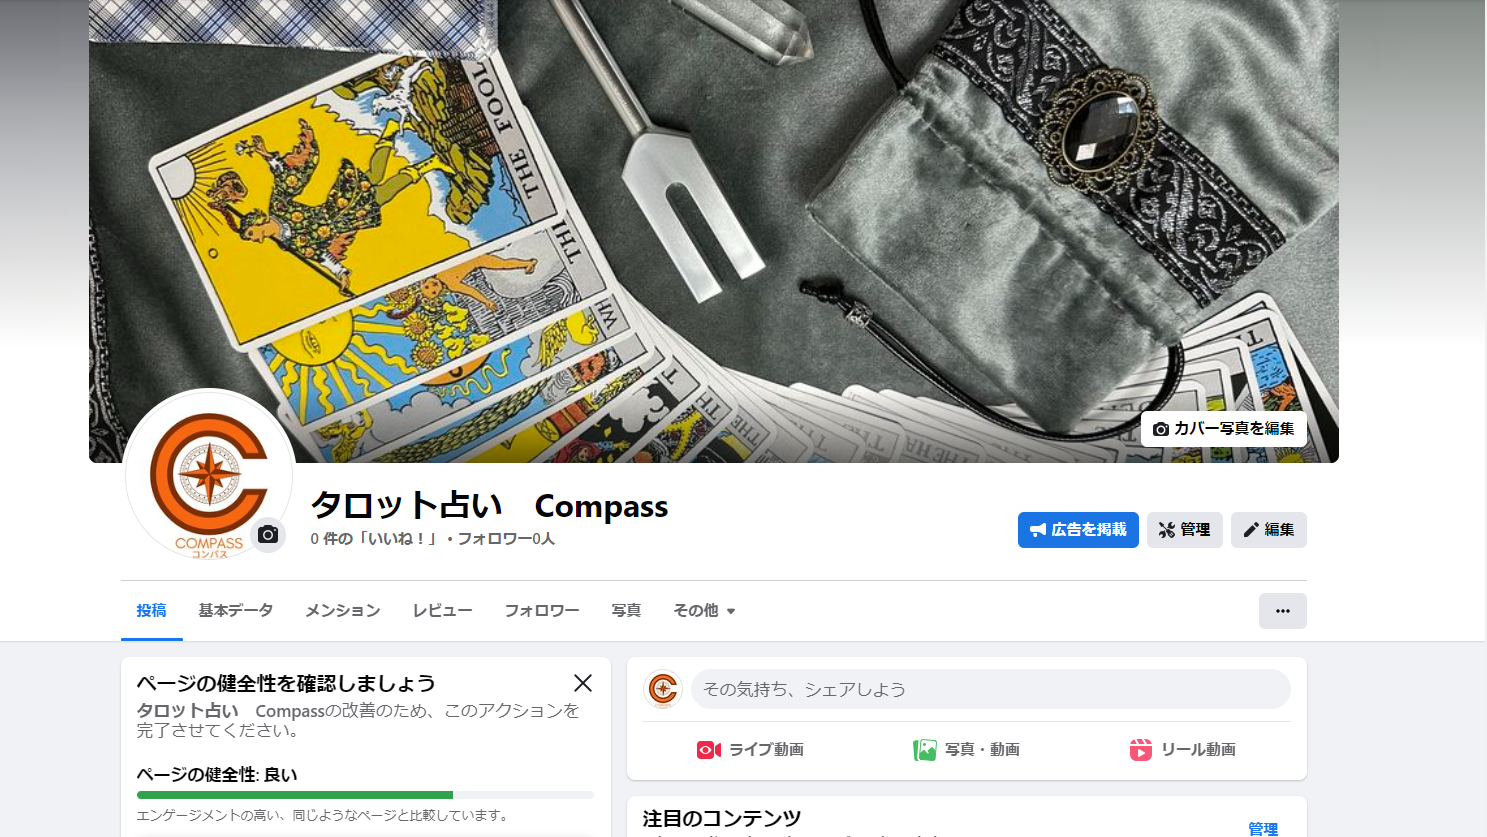Open the メンション tab
Screen dimensions: 1487x837
tap(343, 611)
